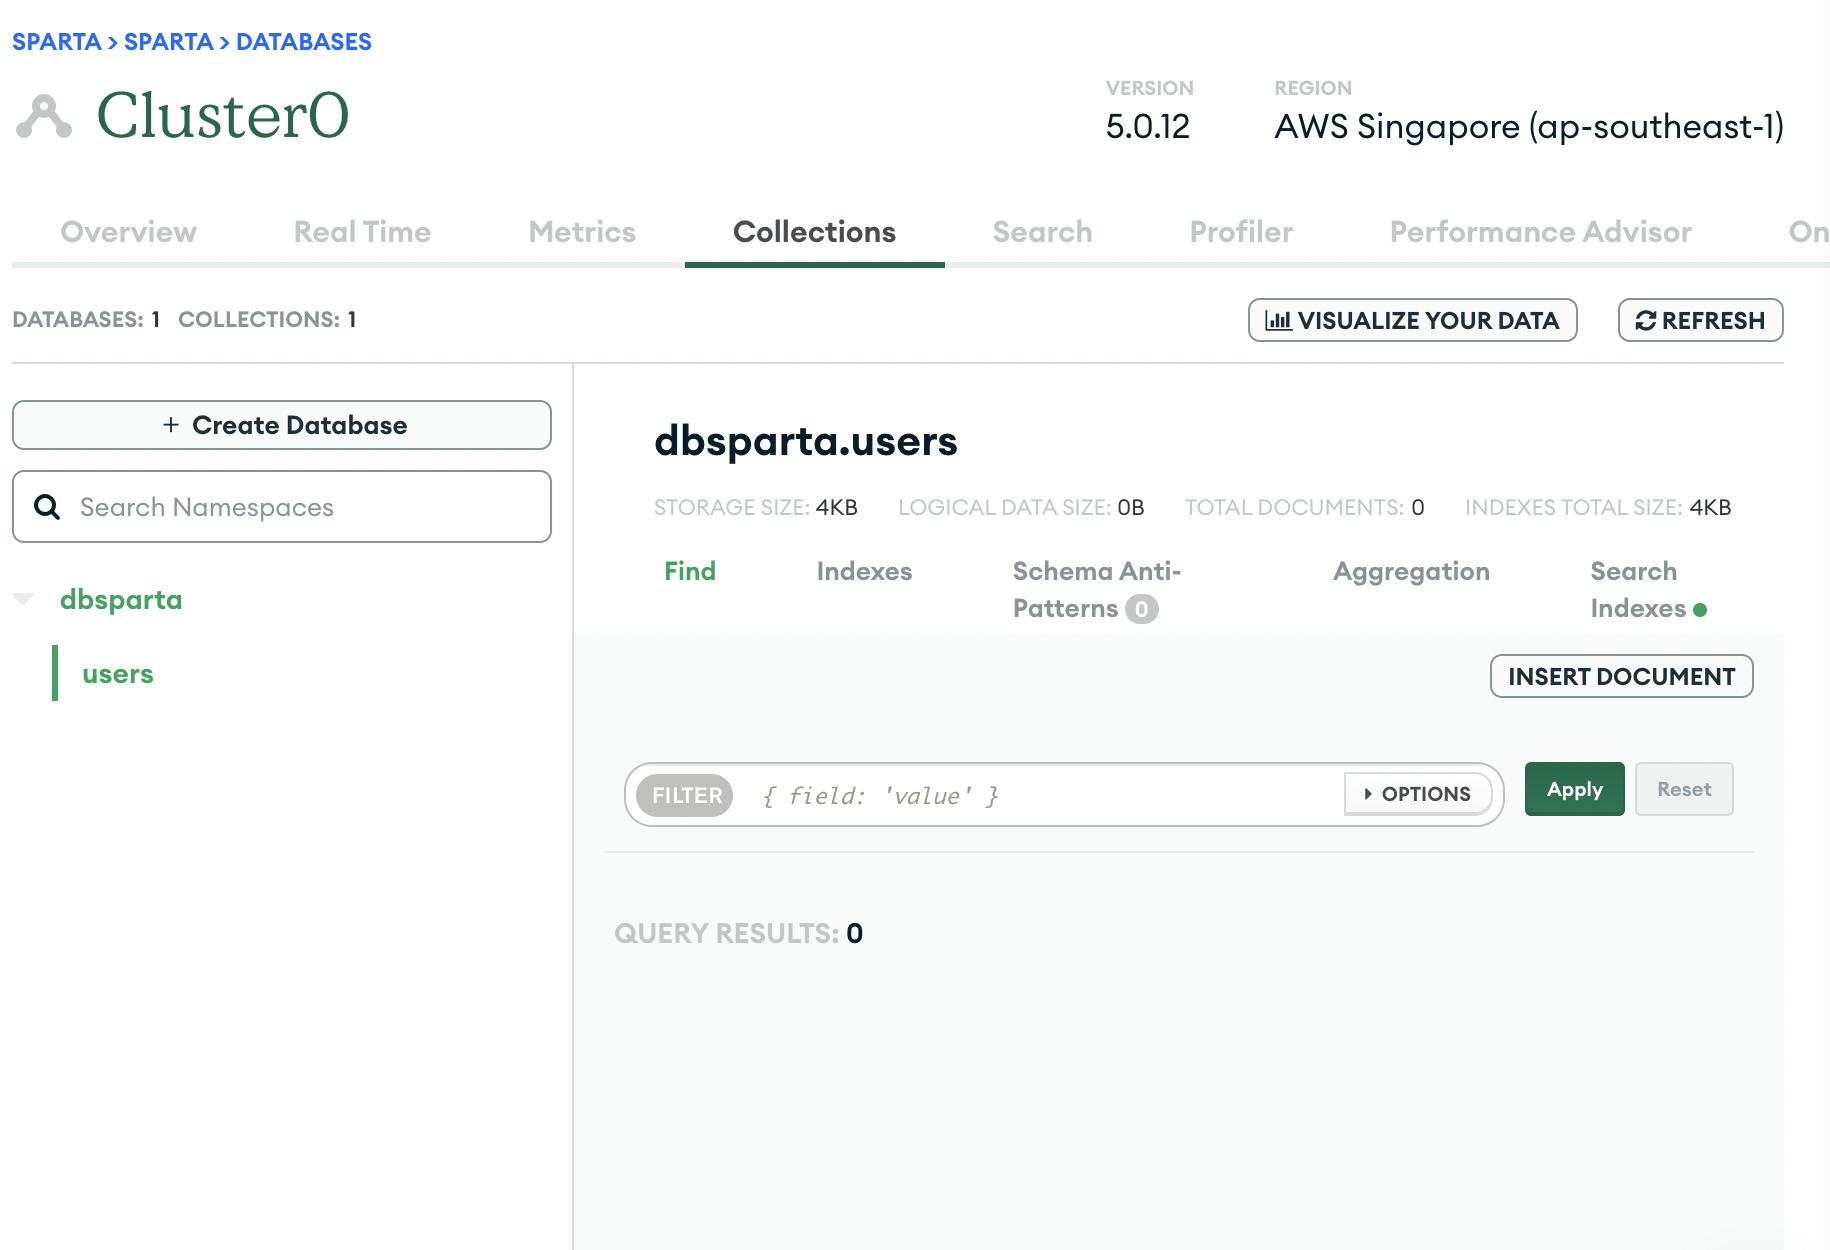Viewport: 1830px width, 1250px height.
Task: Click the magnifier icon in Search Namespaces
Action: 47,507
